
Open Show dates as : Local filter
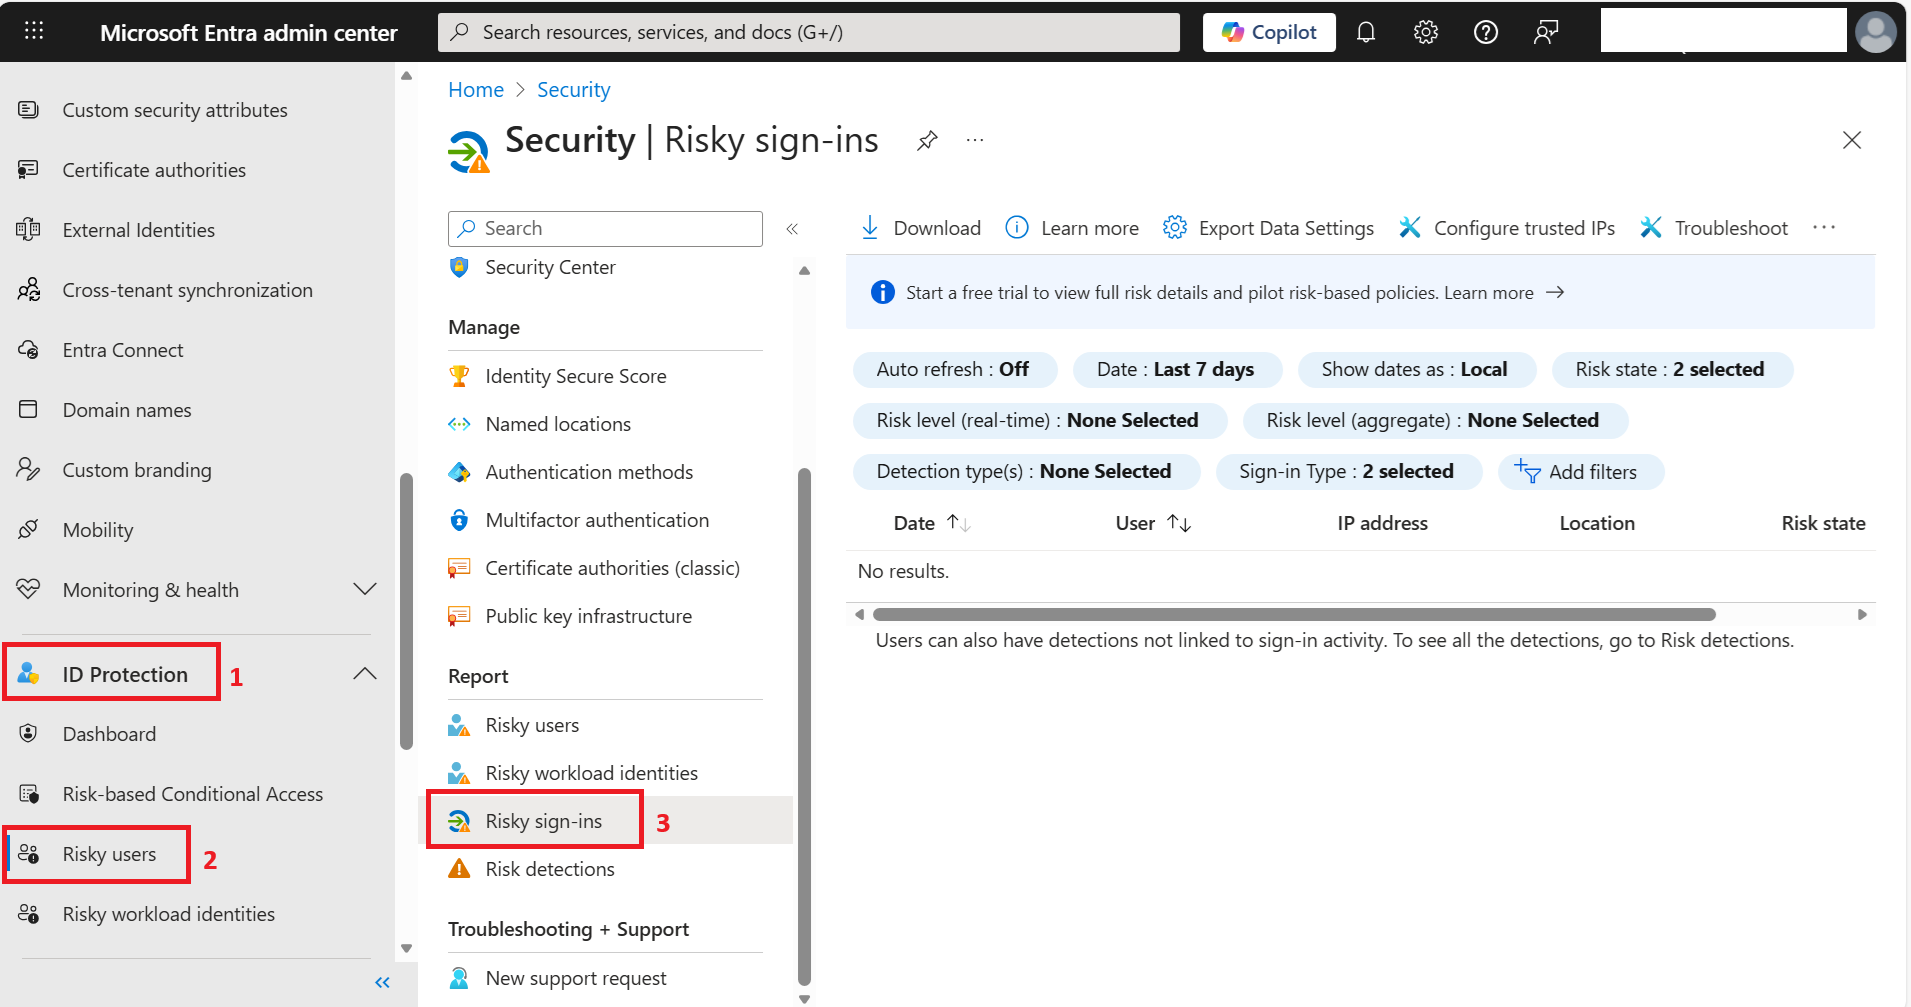(1417, 369)
